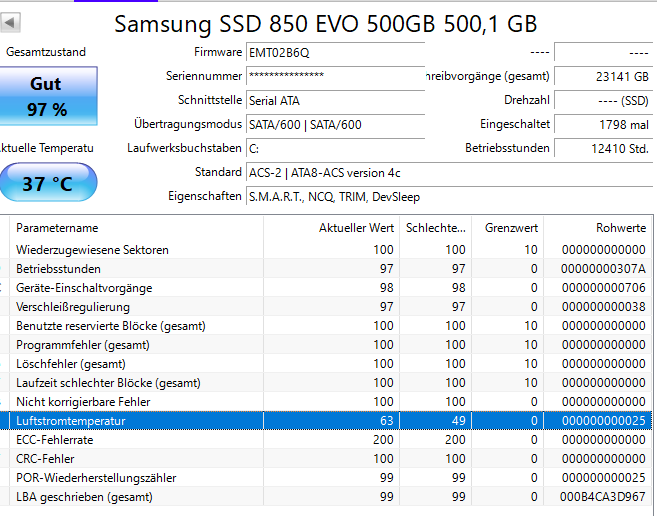
Task: Click raw value 000B4CA3D967
Action: (x=603, y=497)
